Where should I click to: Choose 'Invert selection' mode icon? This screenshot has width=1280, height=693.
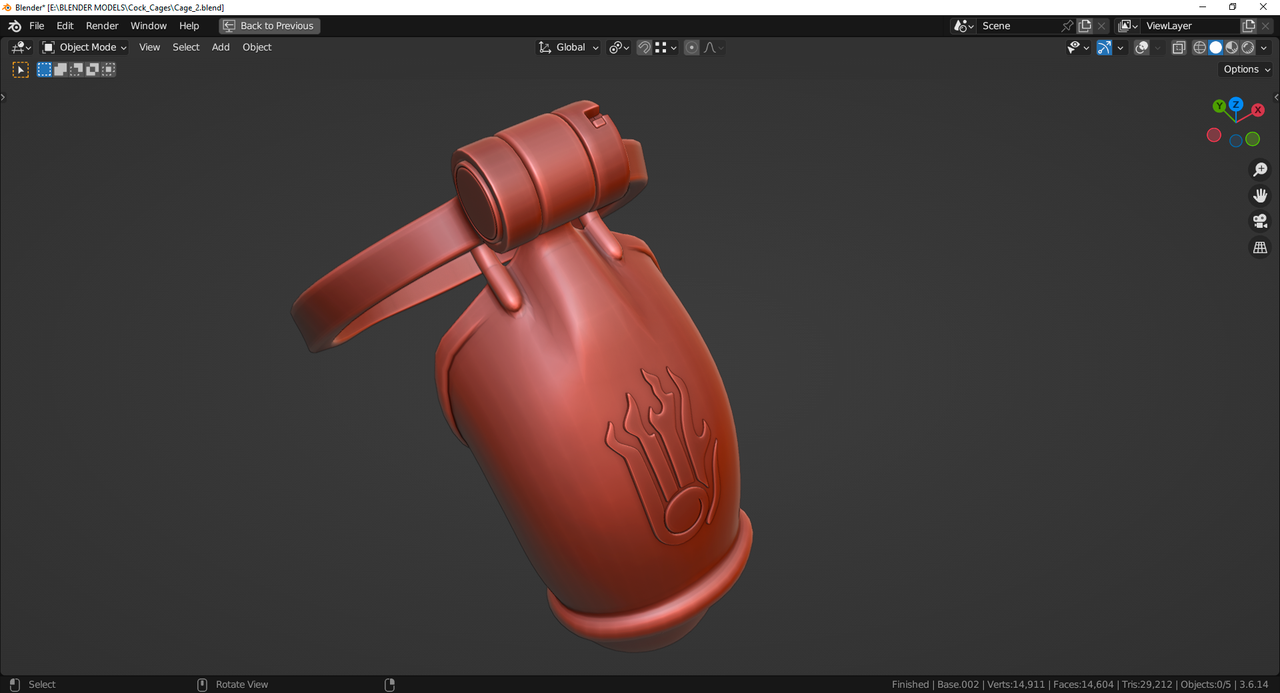92,69
